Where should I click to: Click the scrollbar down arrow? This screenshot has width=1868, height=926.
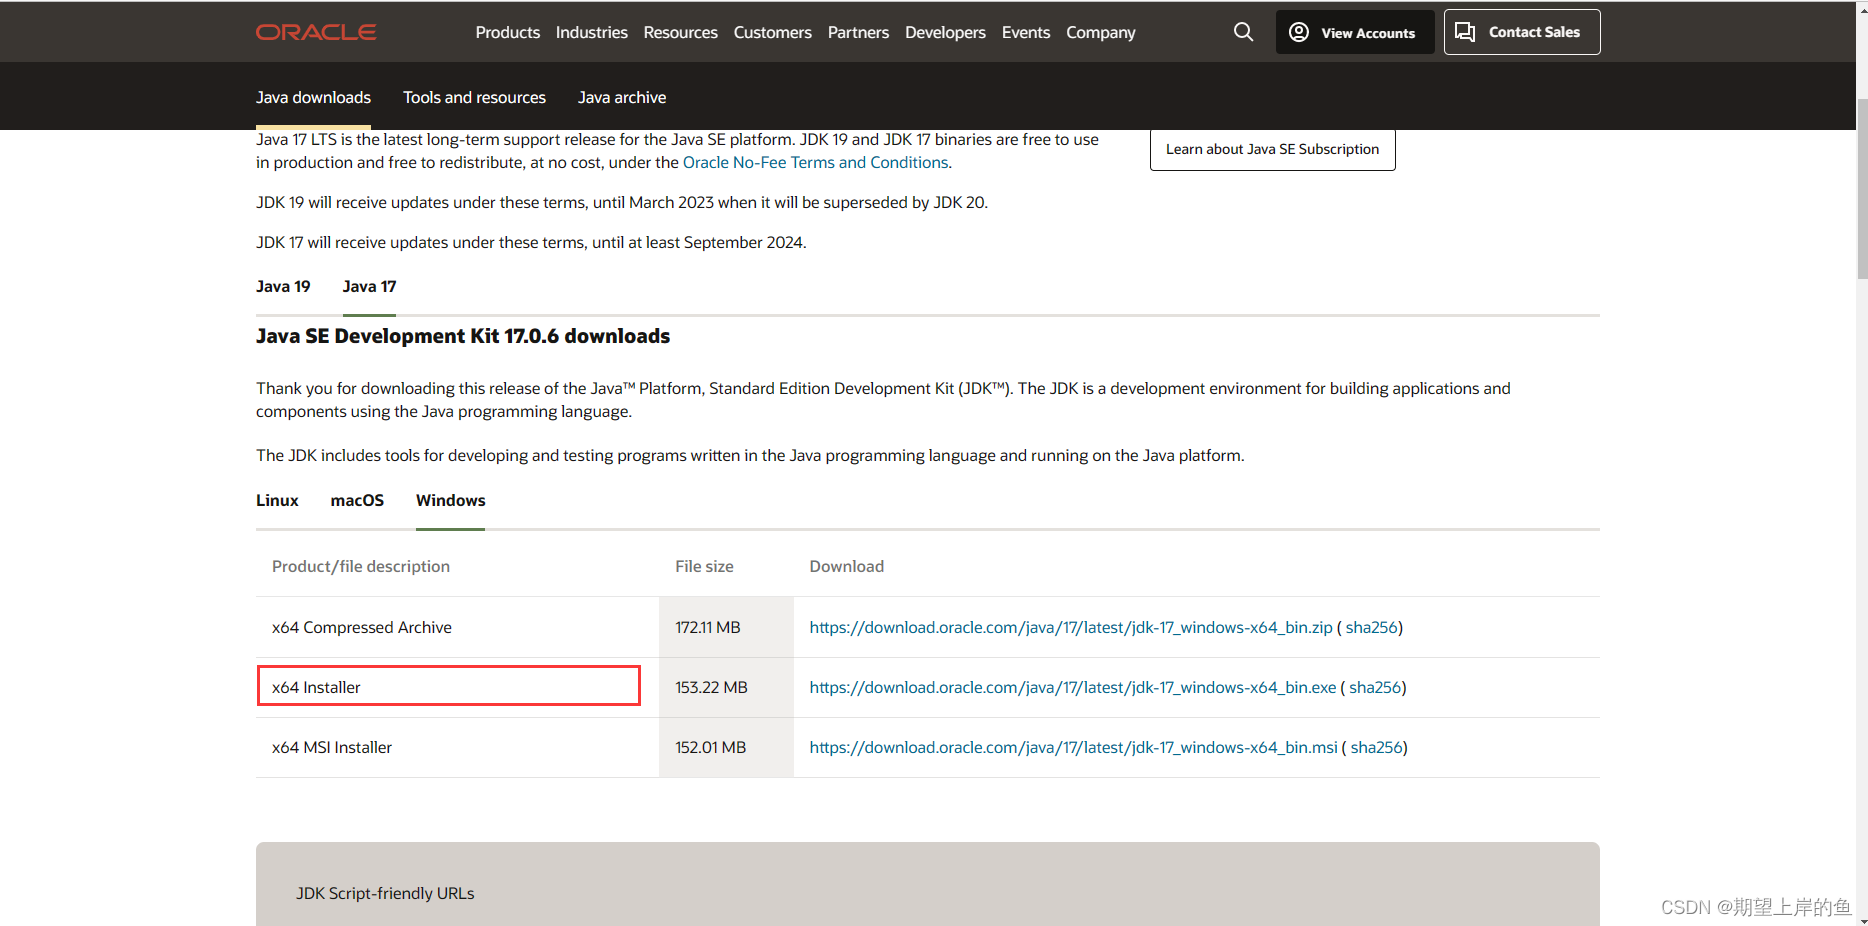[x=1862, y=919]
